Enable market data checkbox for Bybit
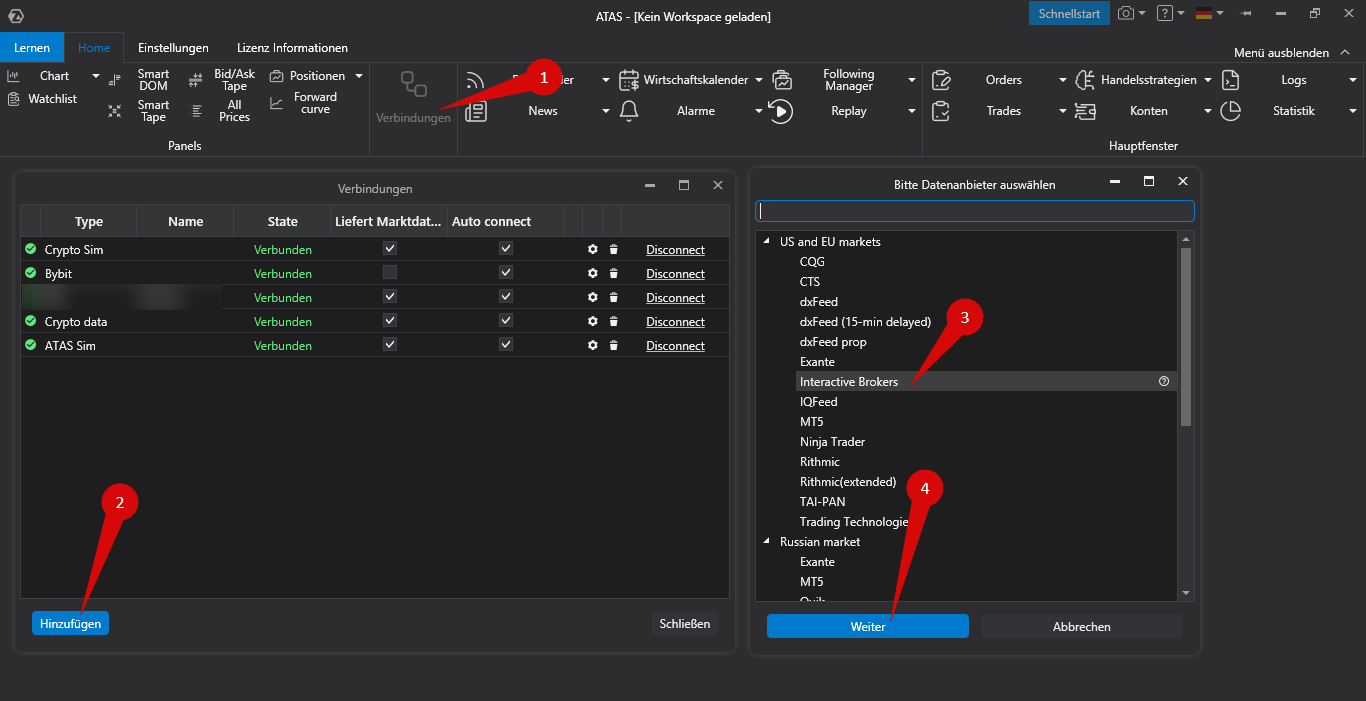Image resolution: width=1366 pixels, height=701 pixels. click(x=390, y=272)
